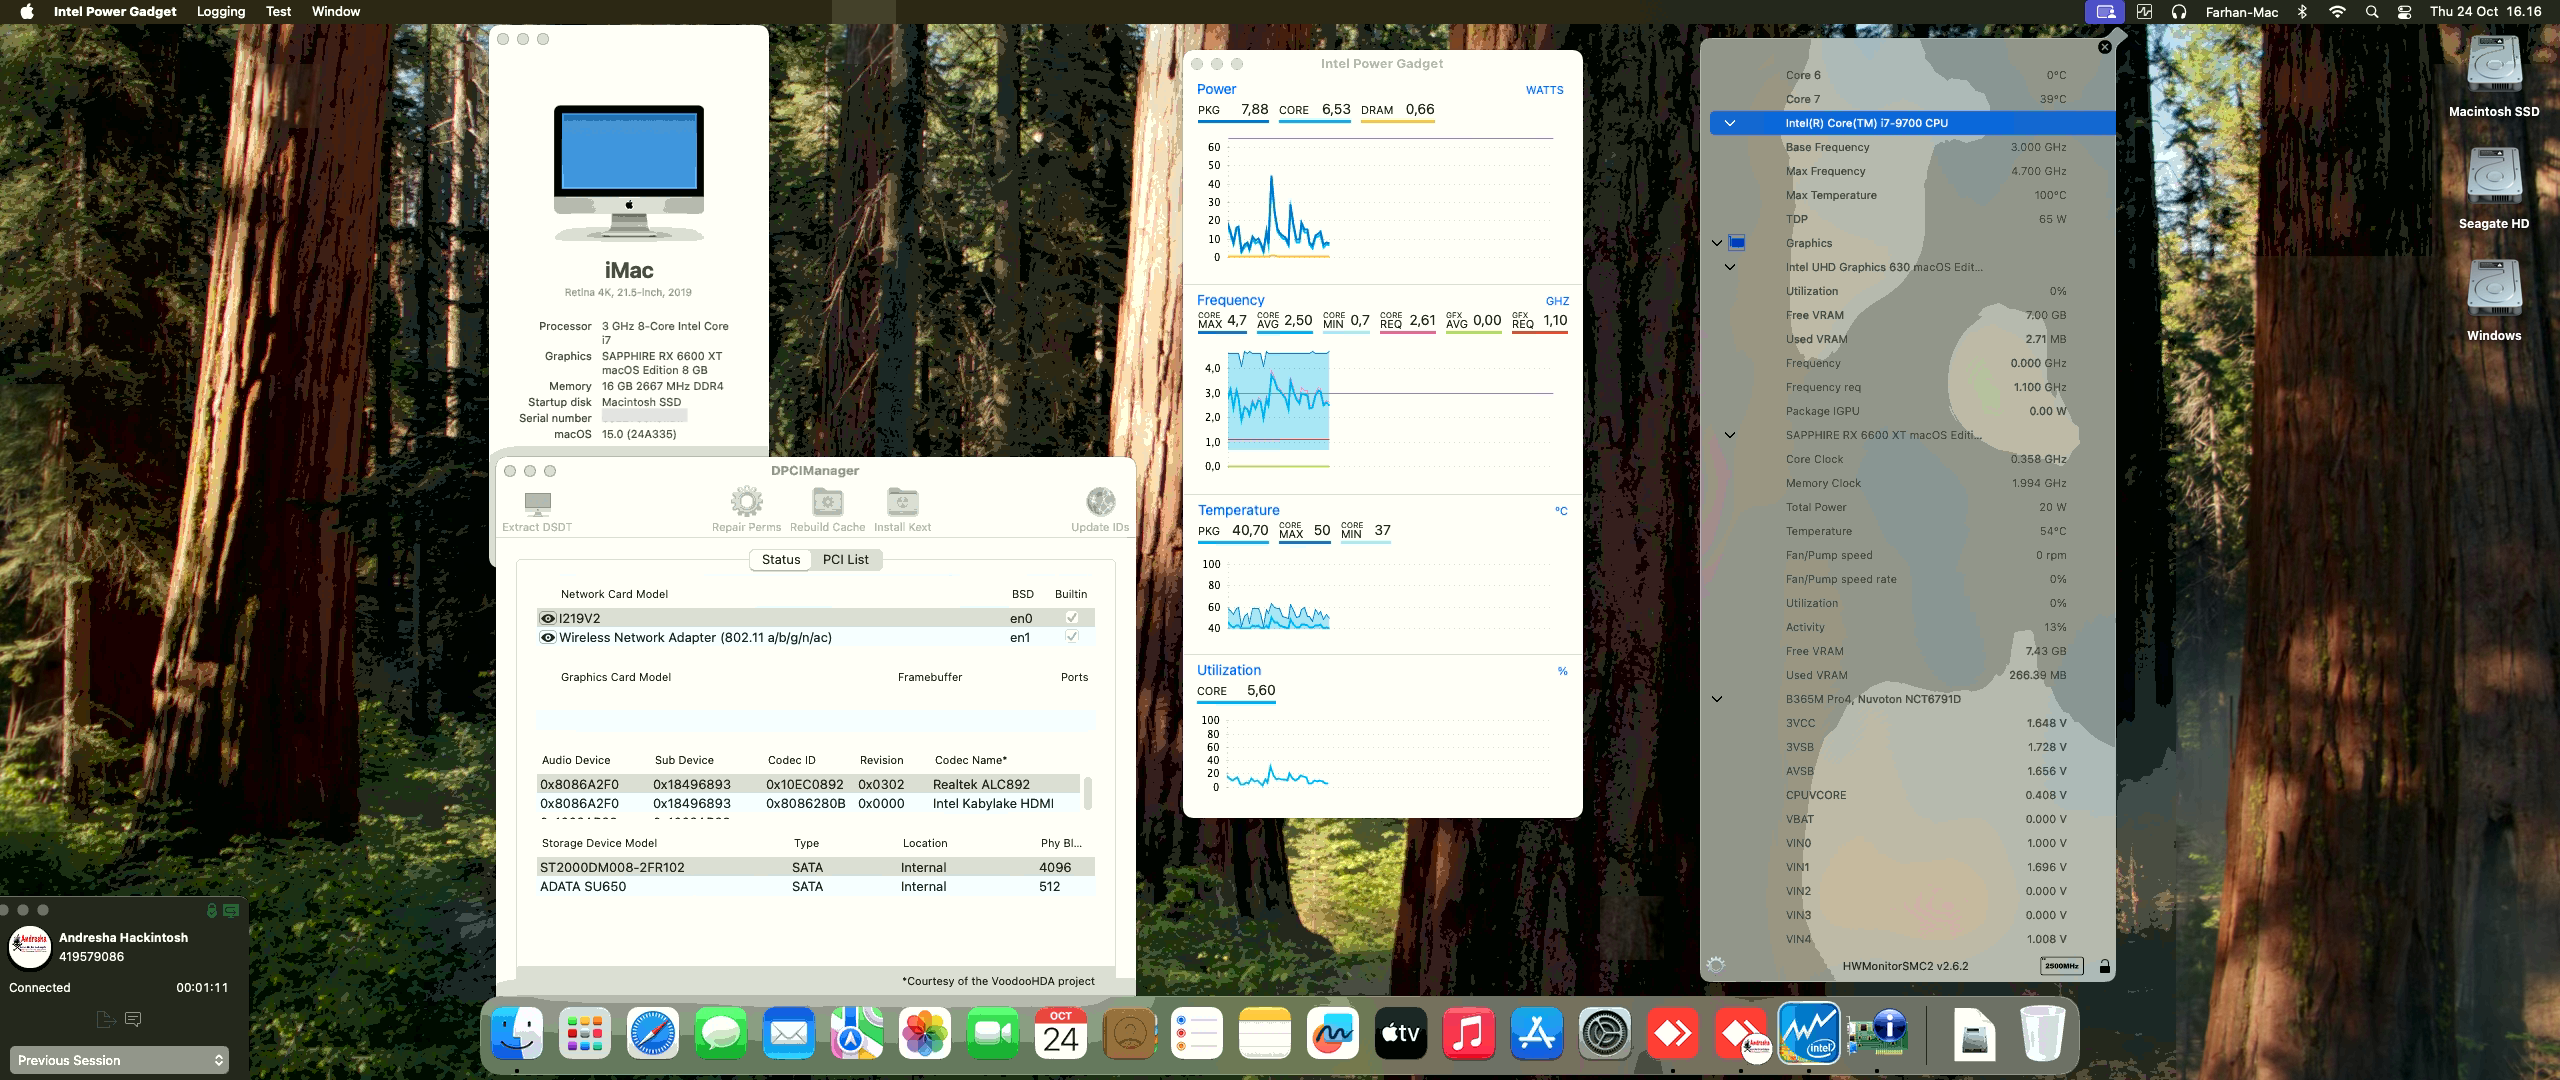Screen dimensions: 2560x1080
Task: Collapse the Intel Core i7-9700 CPU section
Action: coord(1731,123)
